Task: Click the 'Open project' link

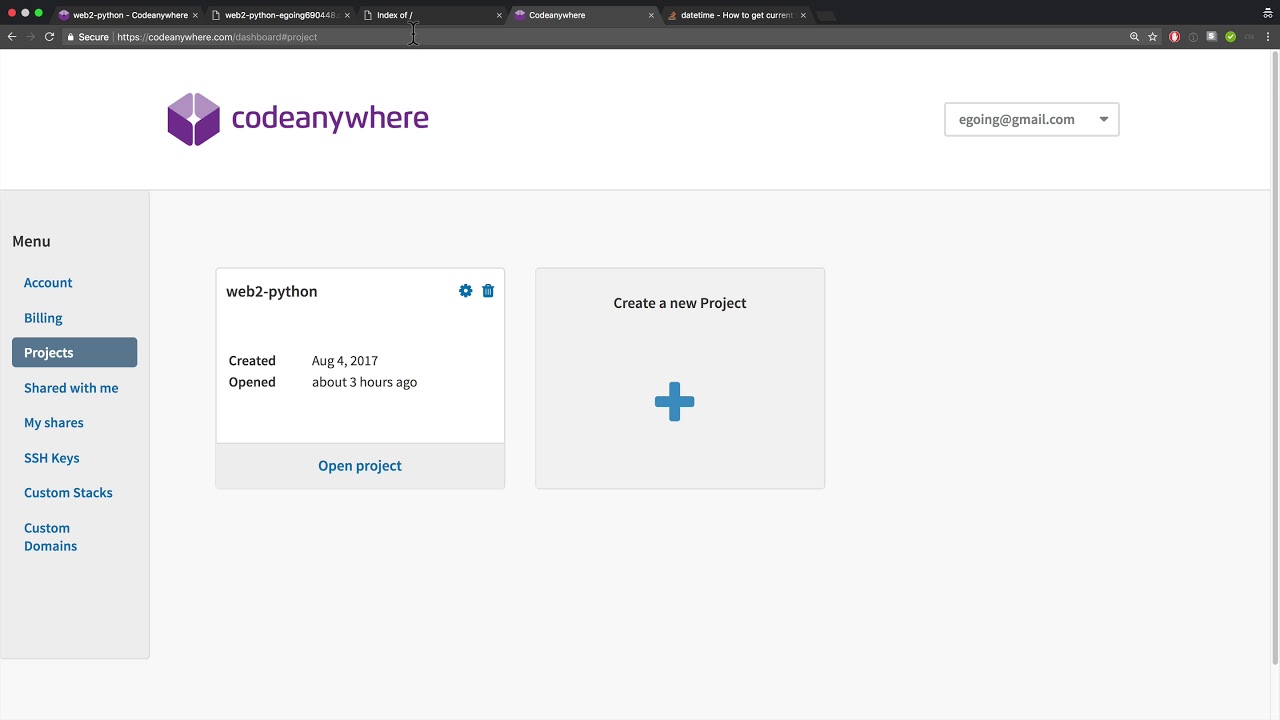Action: pos(360,466)
